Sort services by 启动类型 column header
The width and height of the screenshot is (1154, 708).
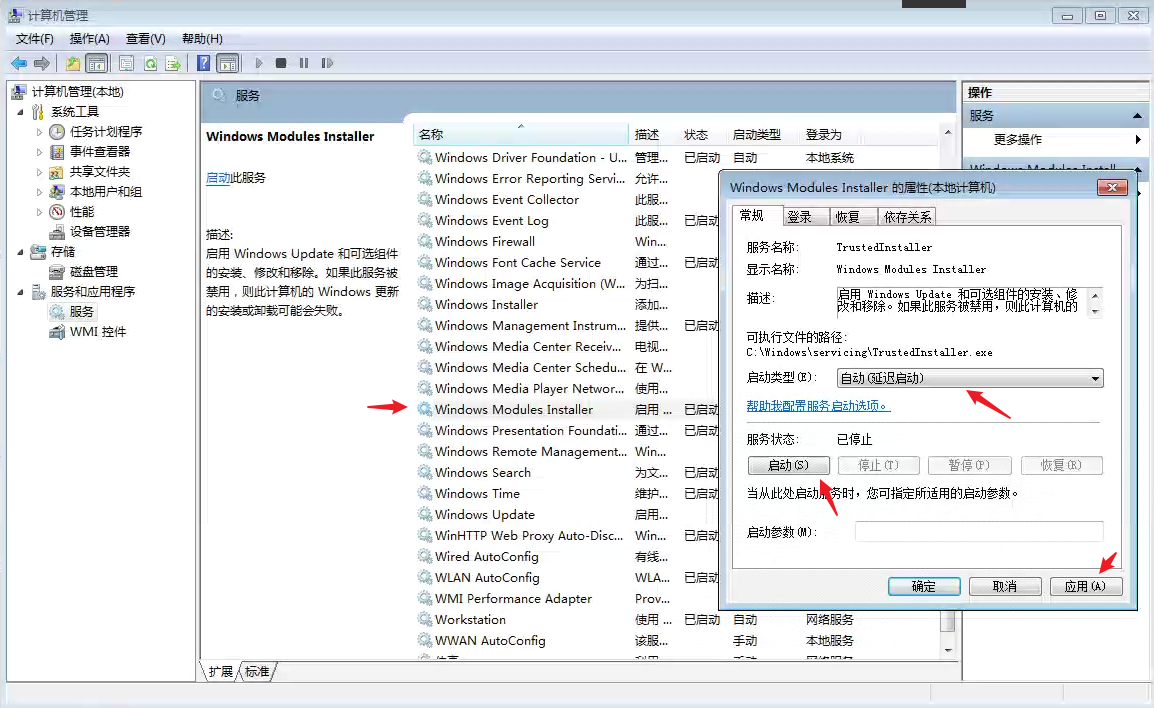(x=763, y=135)
